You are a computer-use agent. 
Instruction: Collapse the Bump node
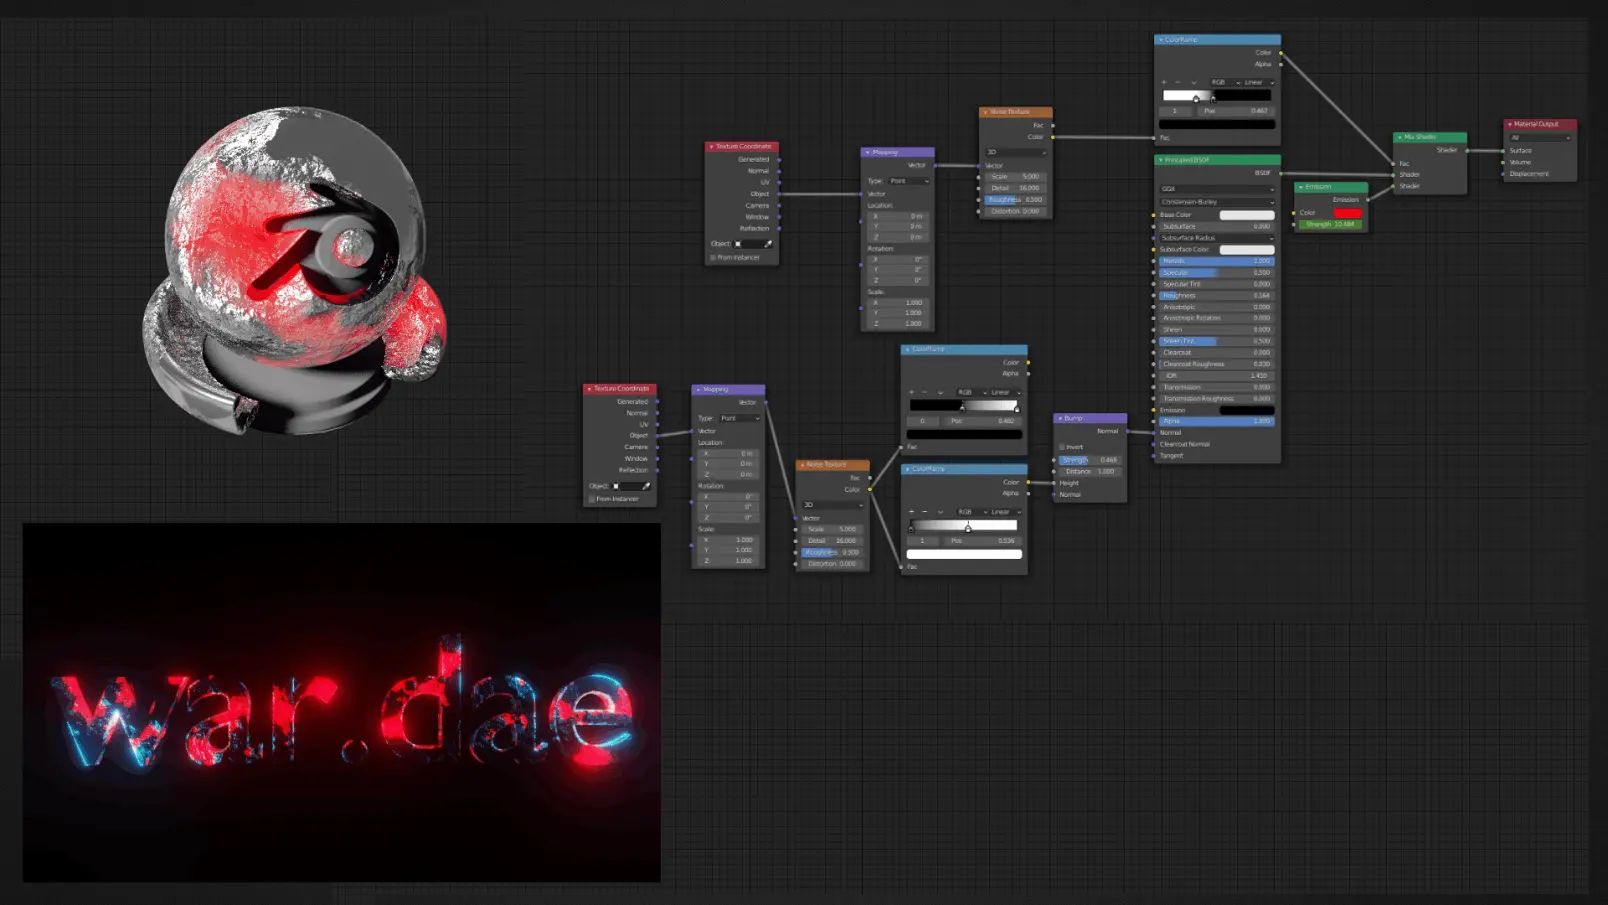tap(1060, 418)
